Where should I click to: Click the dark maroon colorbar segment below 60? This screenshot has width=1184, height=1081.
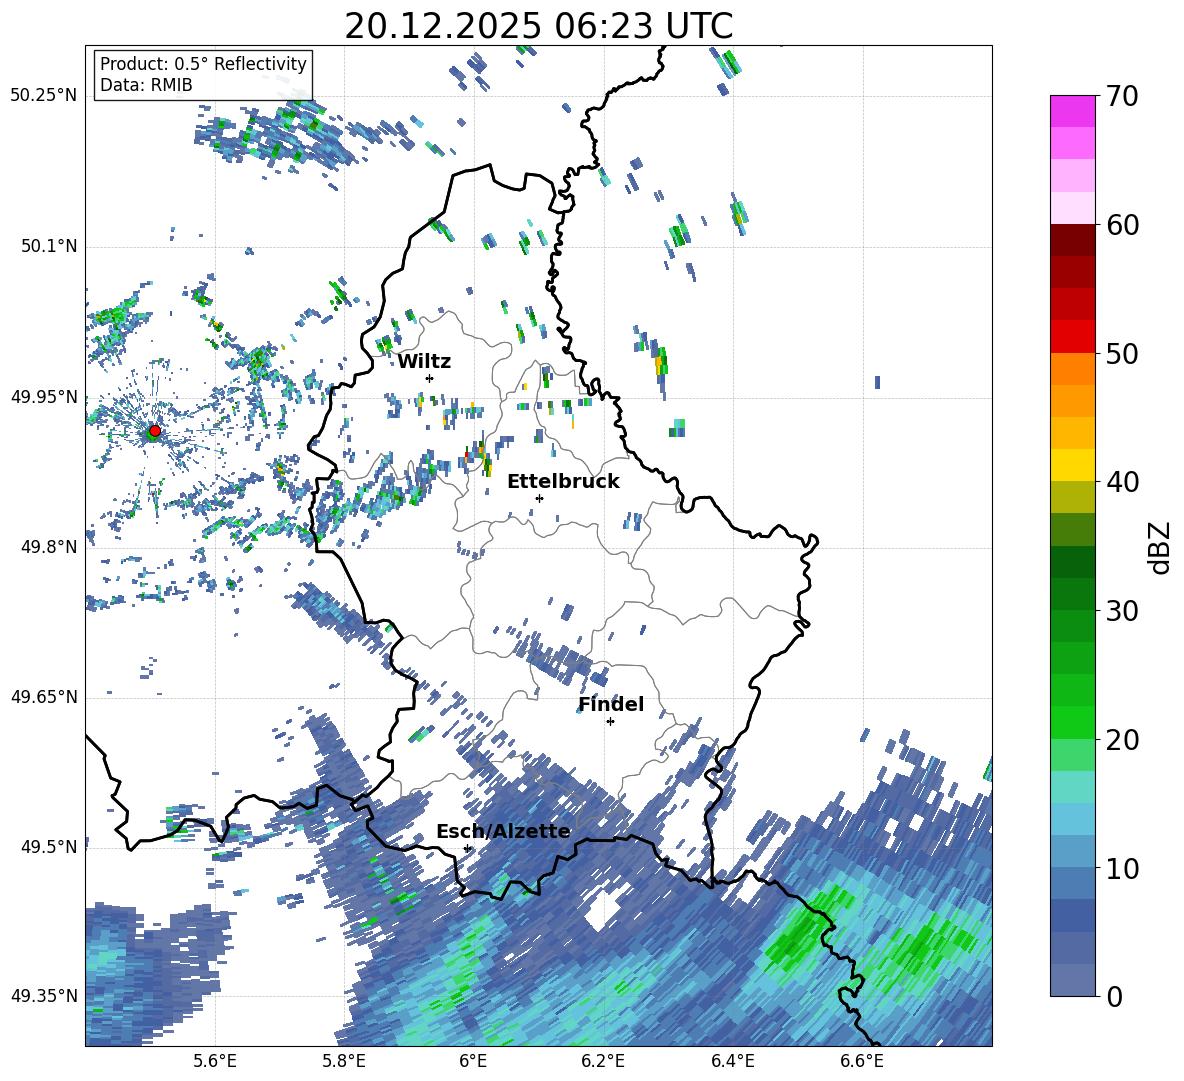click(1072, 239)
